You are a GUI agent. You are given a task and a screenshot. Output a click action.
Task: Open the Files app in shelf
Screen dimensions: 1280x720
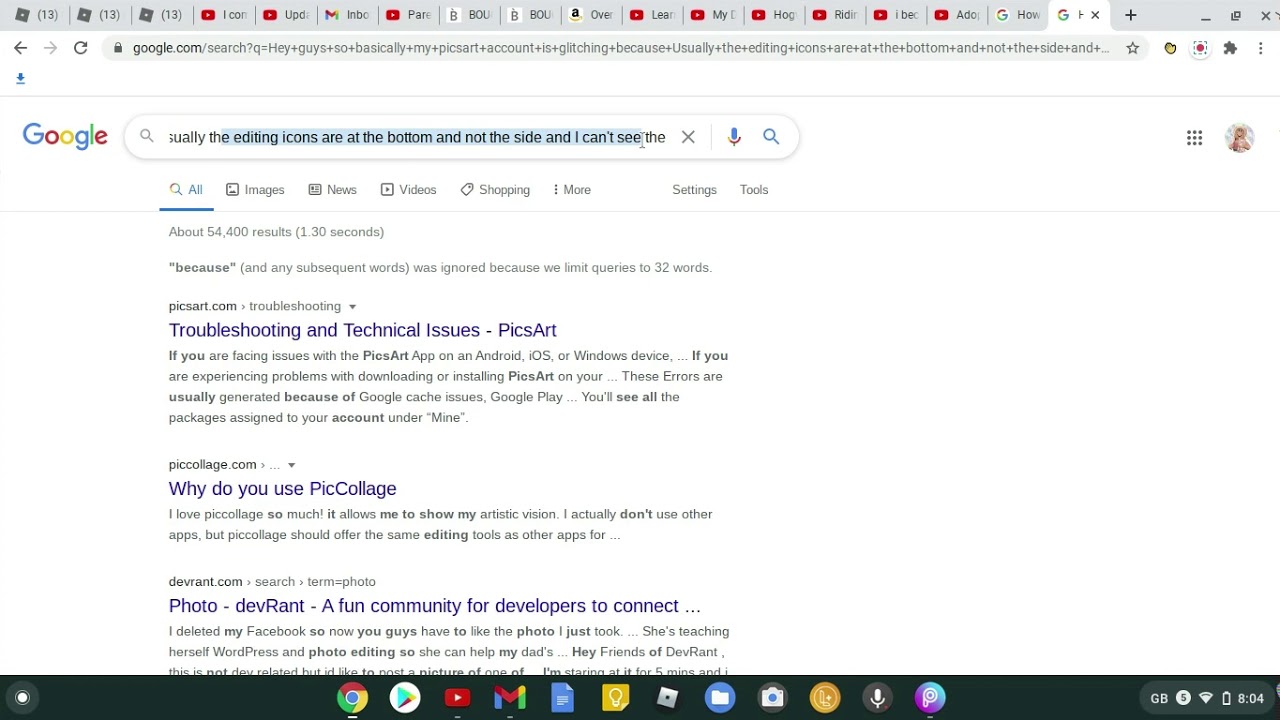click(x=720, y=698)
